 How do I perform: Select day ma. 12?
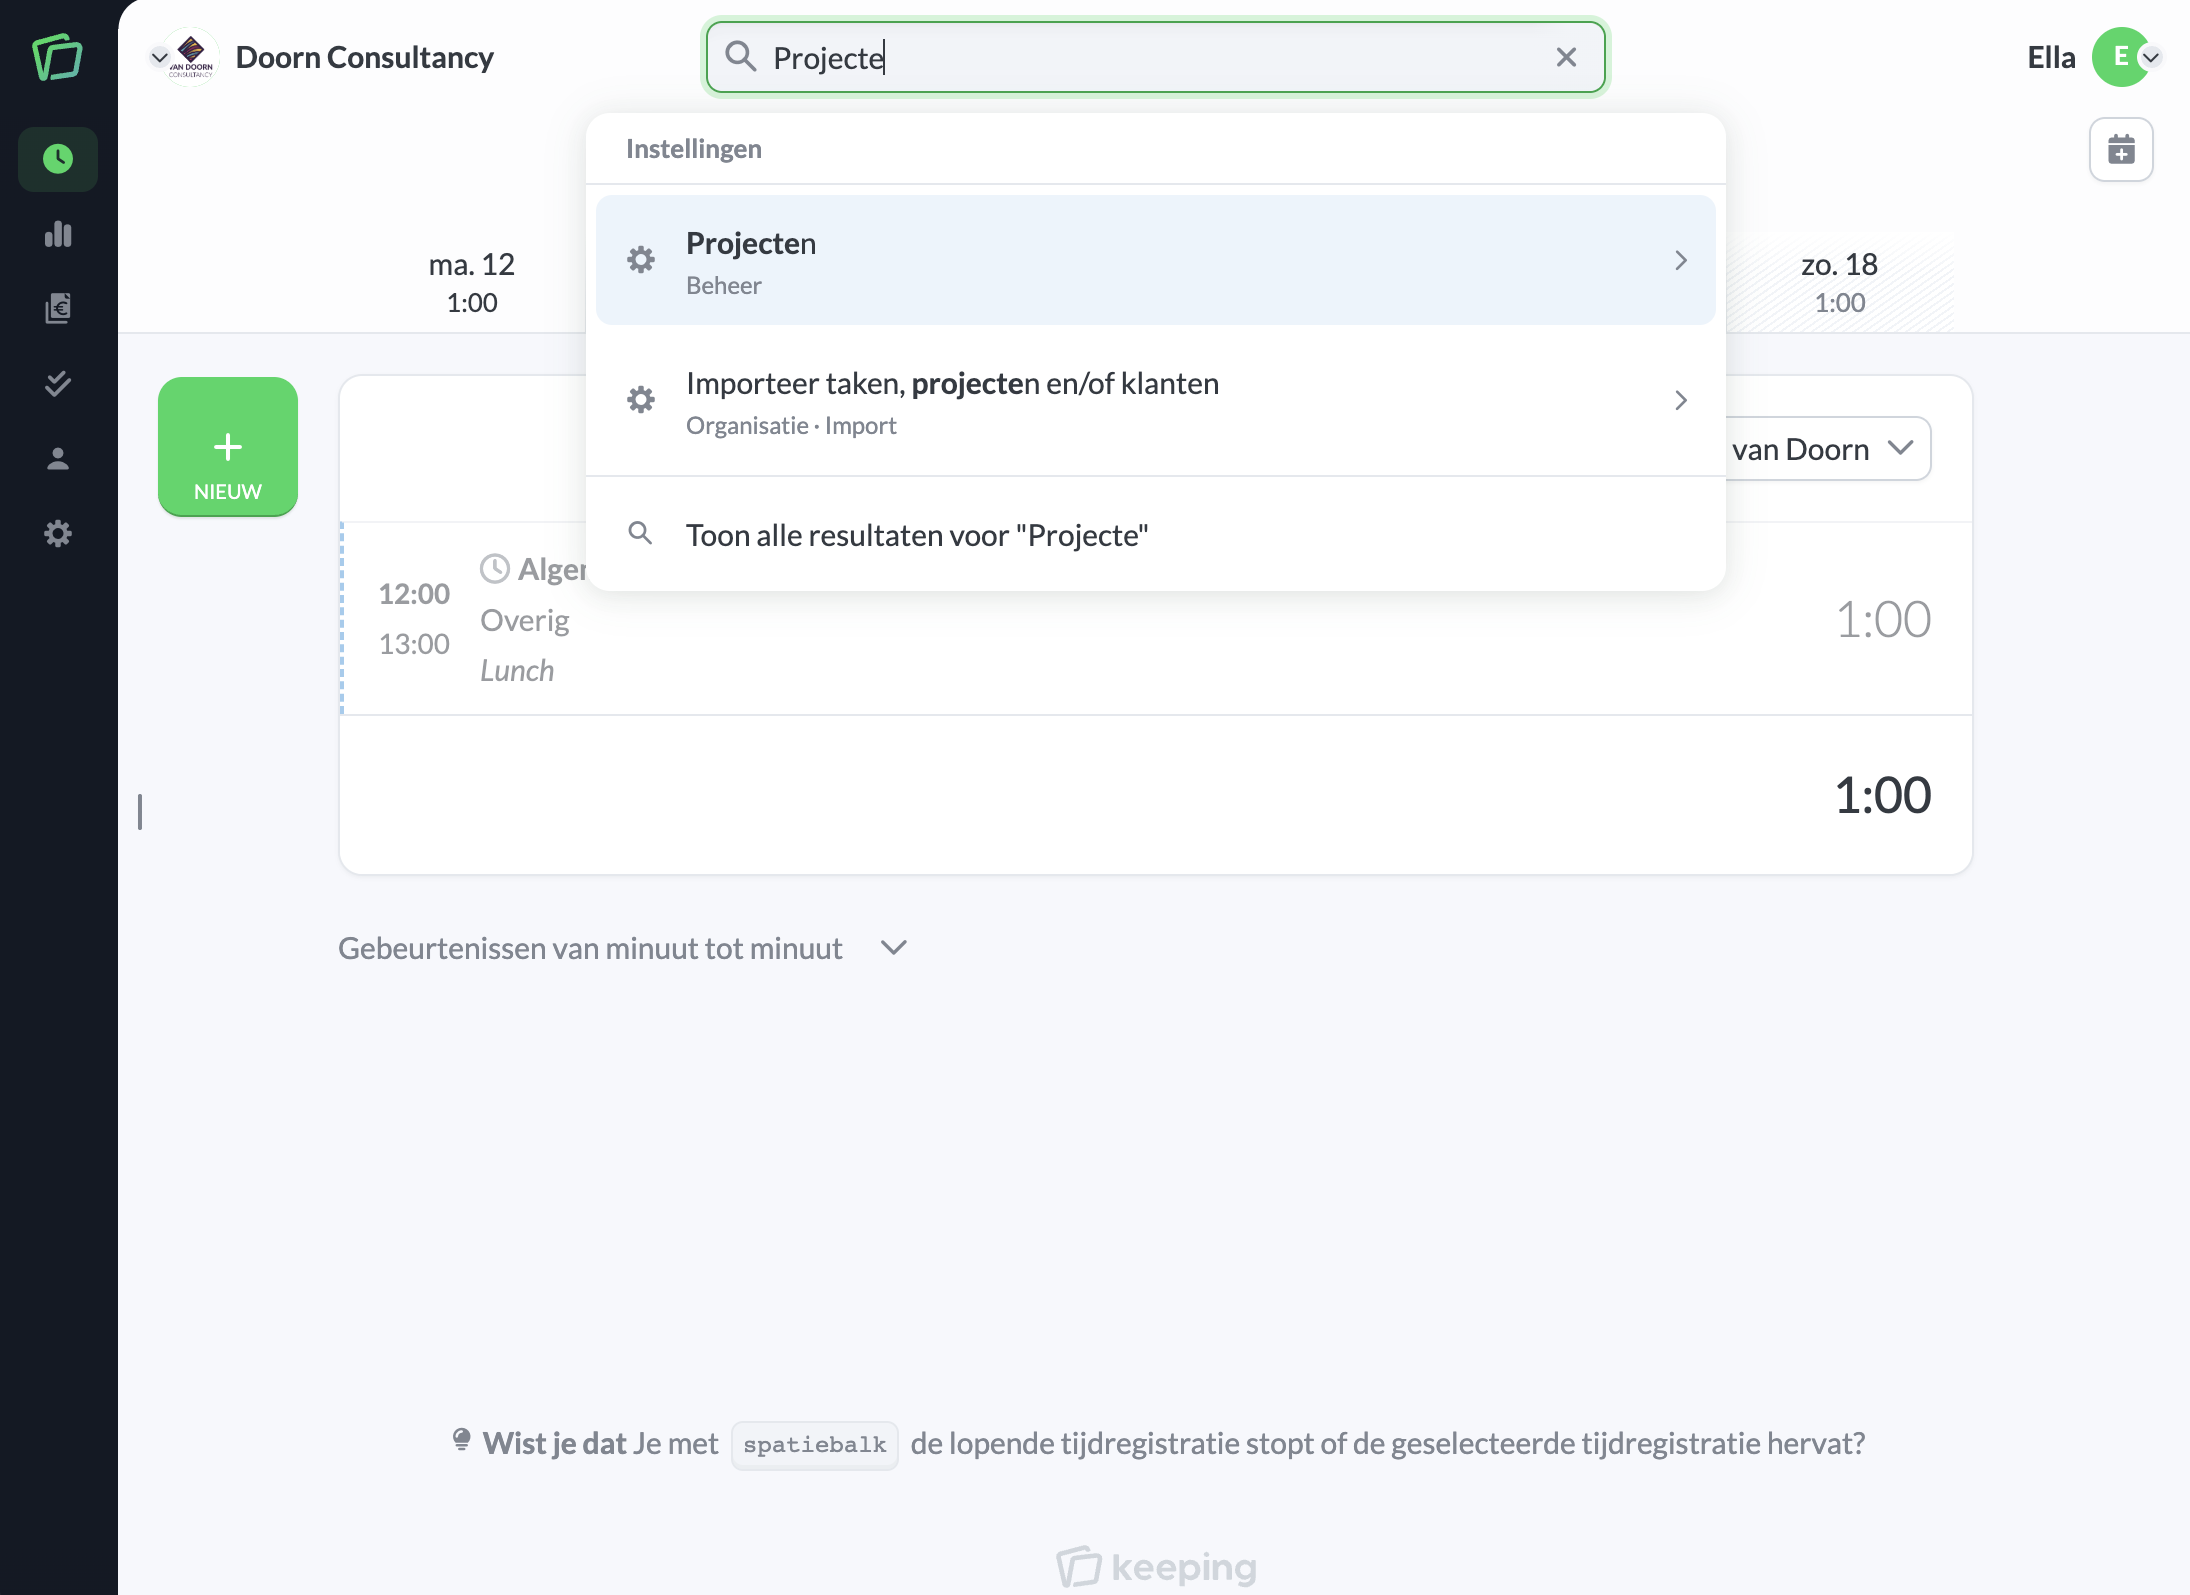pyautogui.click(x=471, y=282)
